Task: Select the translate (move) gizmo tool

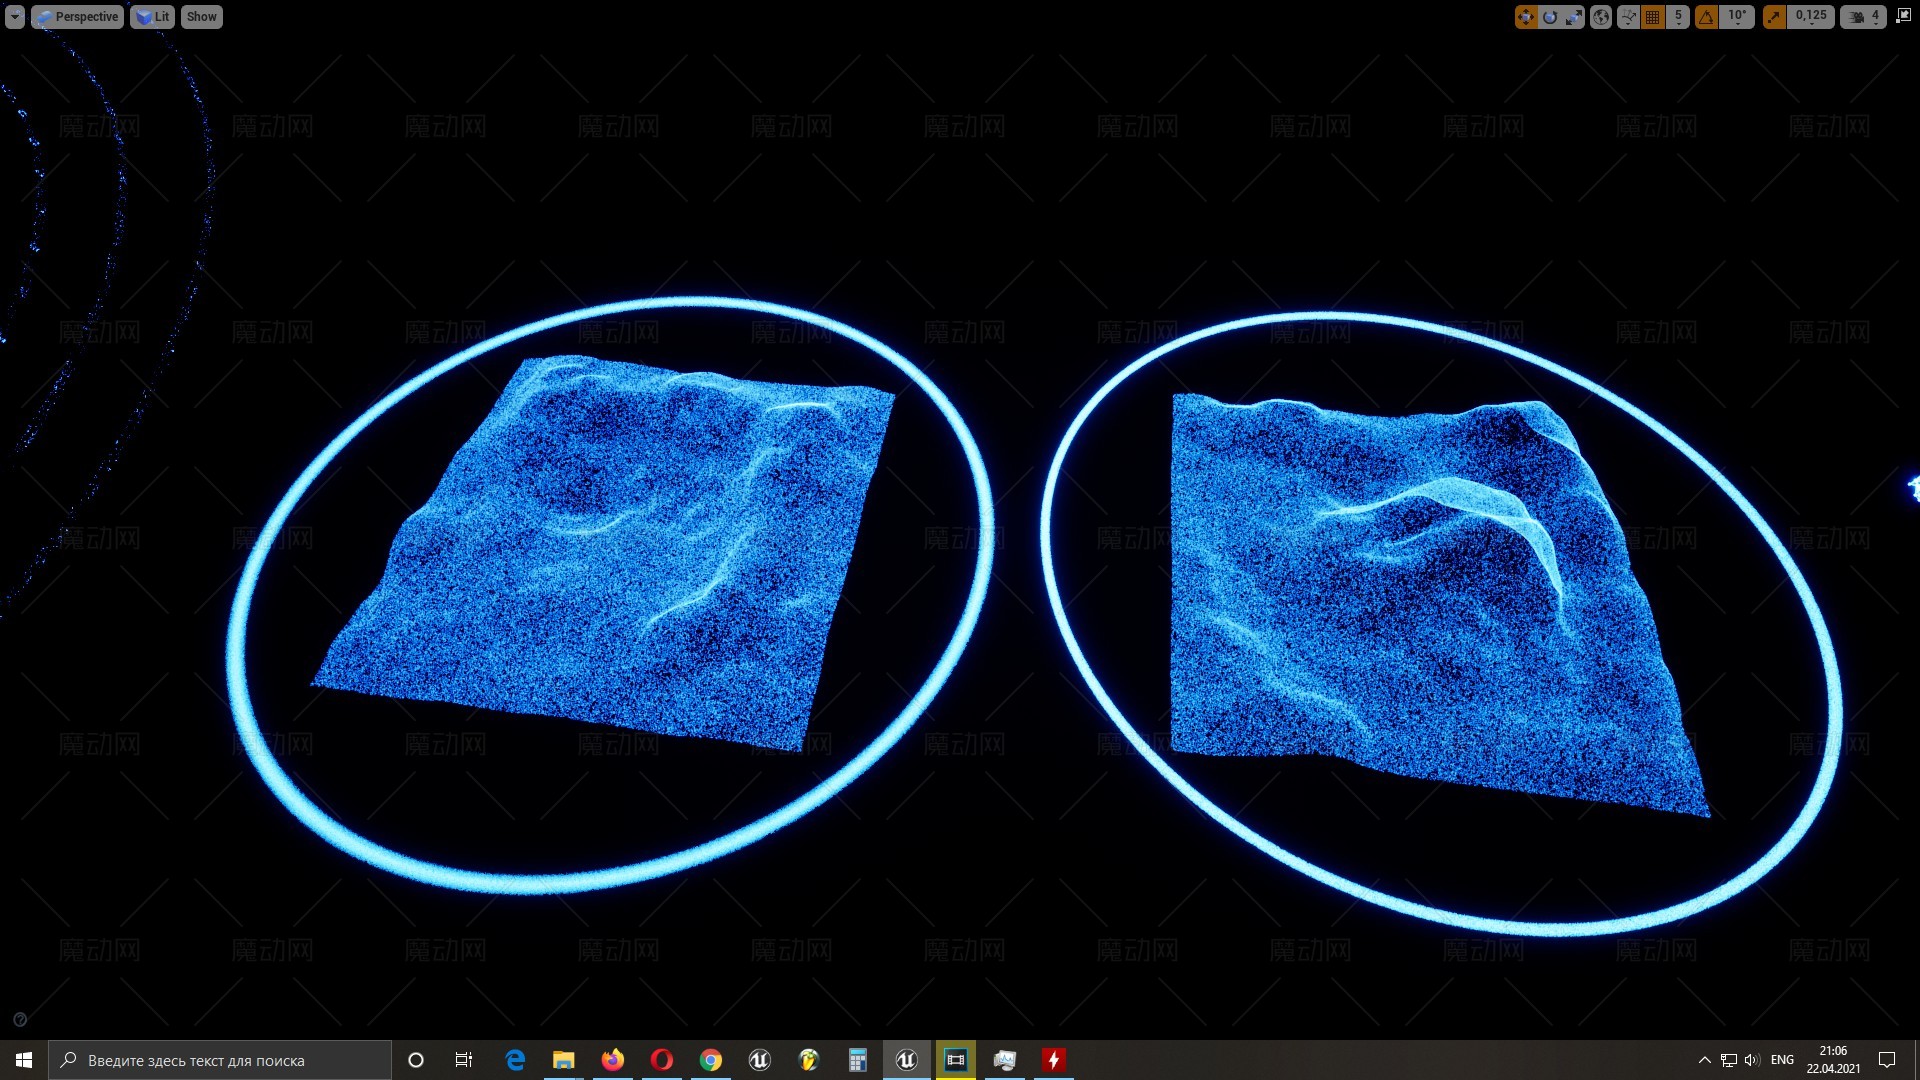Action: tap(1526, 17)
